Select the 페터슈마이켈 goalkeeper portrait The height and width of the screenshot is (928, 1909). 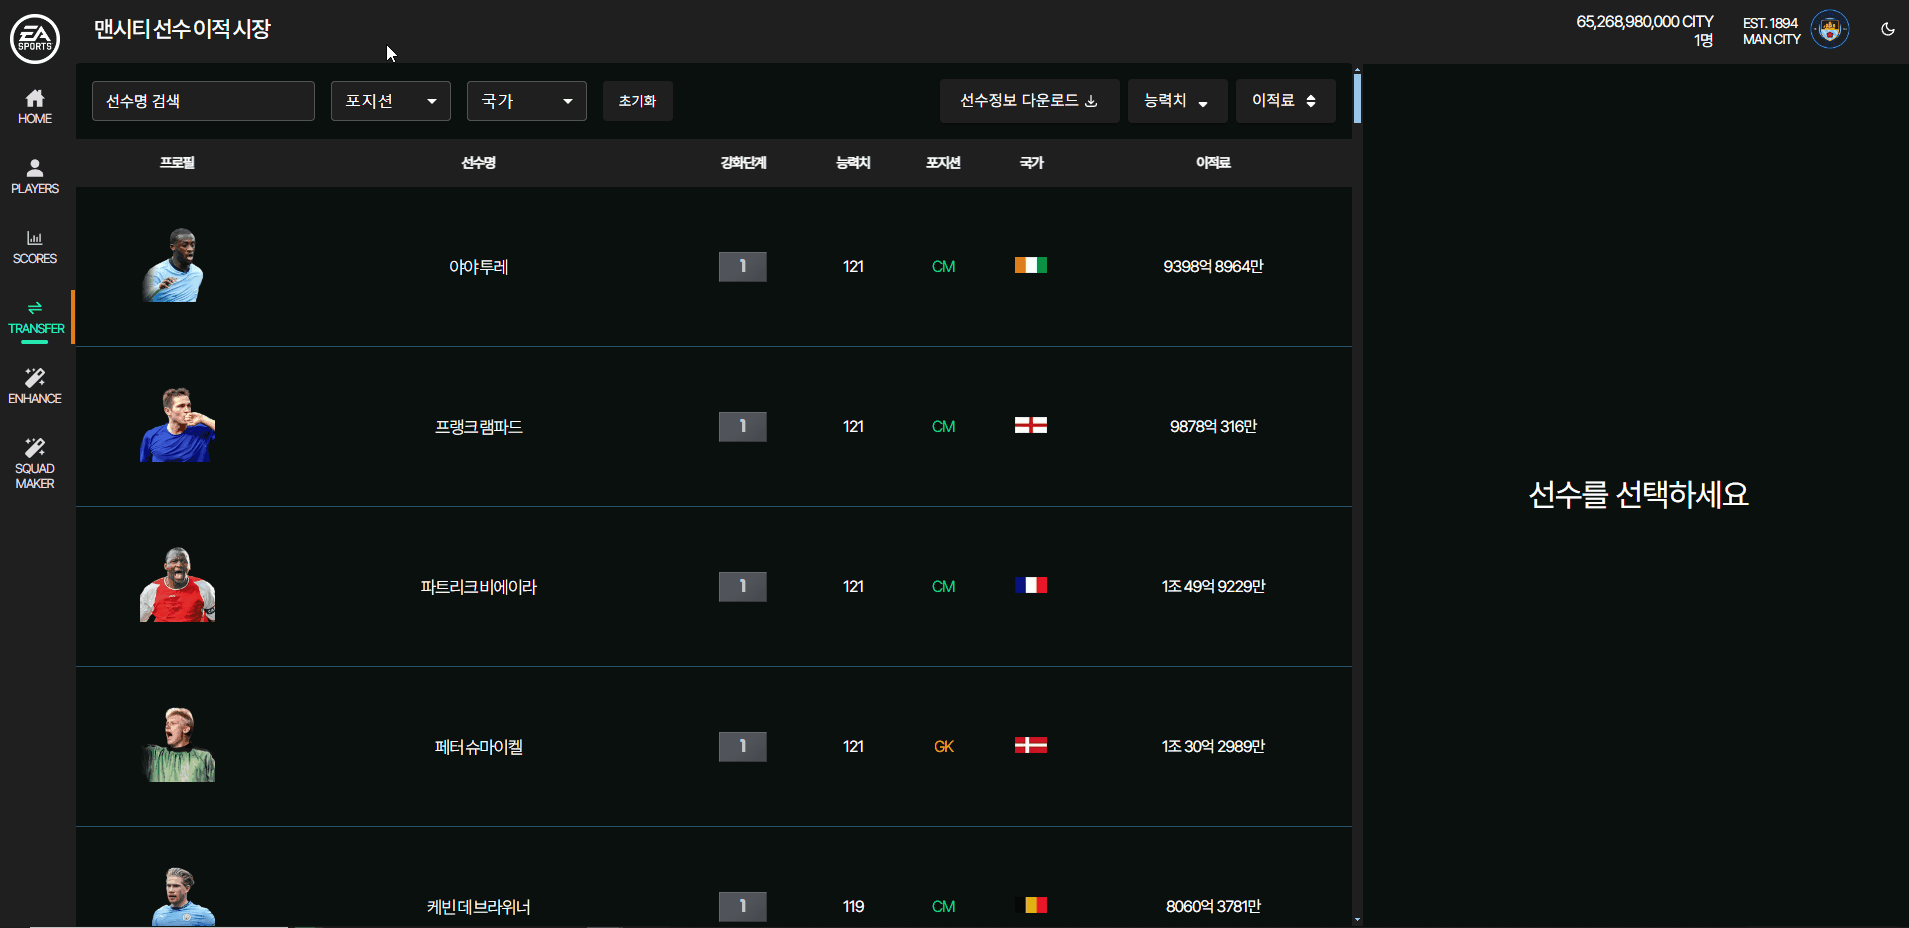pyautogui.click(x=177, y=745)
